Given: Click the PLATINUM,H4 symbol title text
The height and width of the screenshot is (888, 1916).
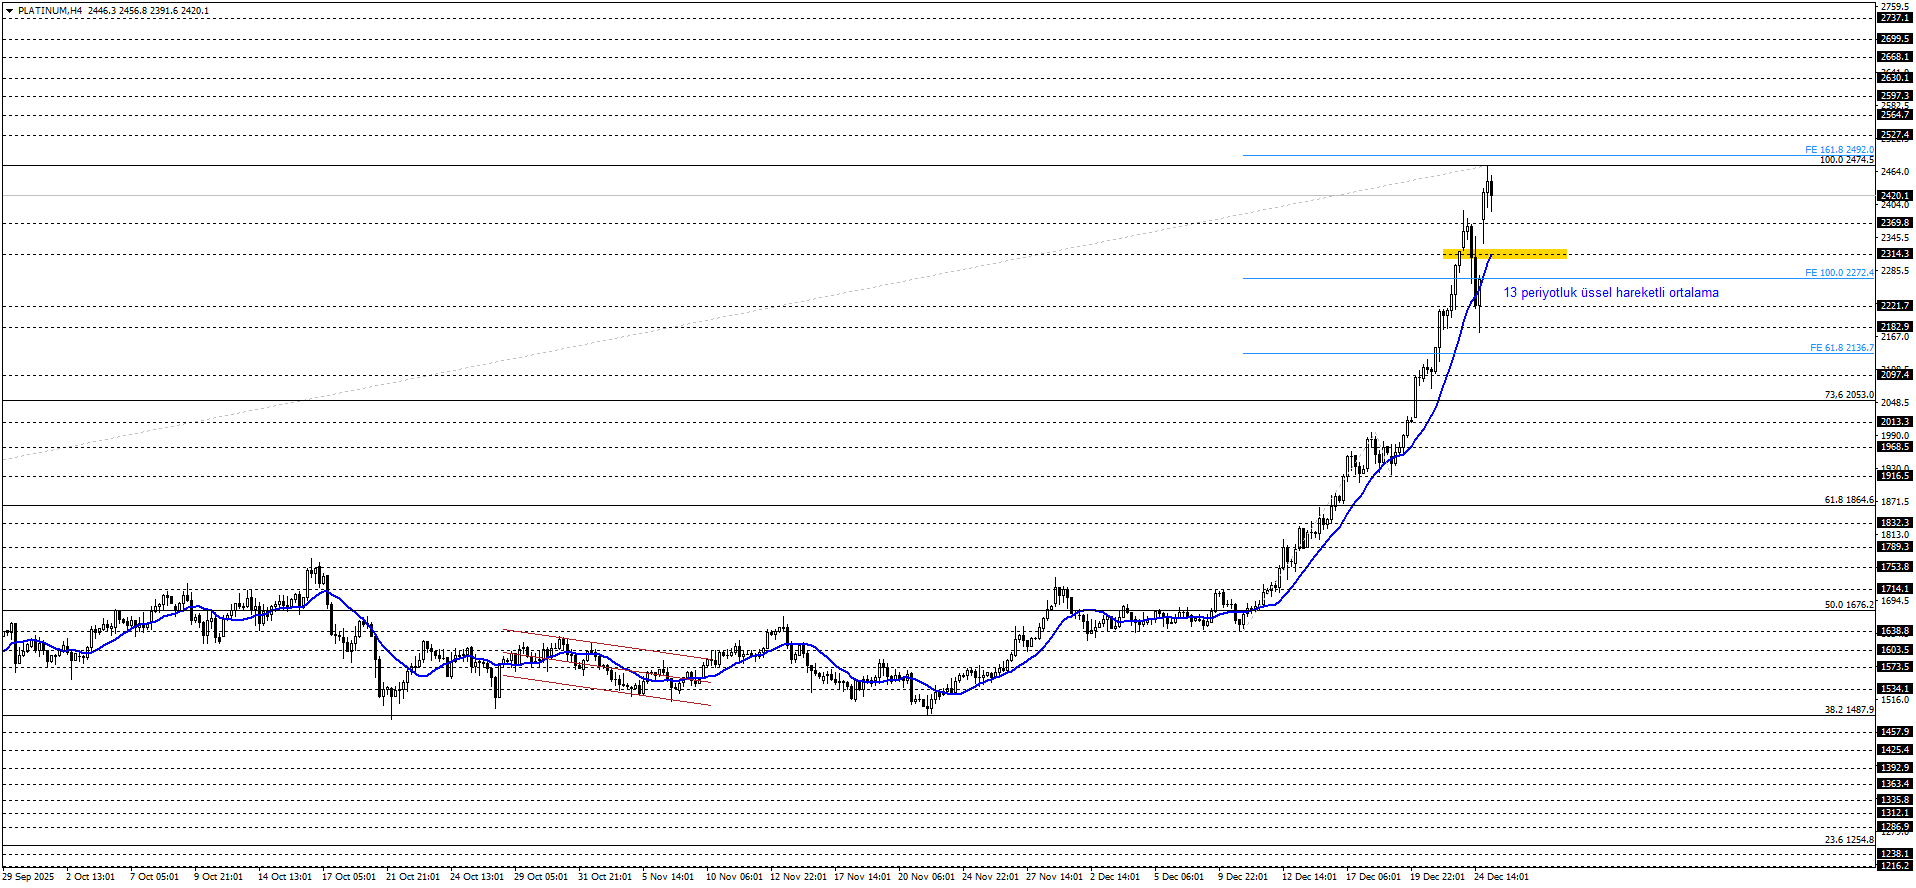Looking at the screenshot, I should coord(50,11).
